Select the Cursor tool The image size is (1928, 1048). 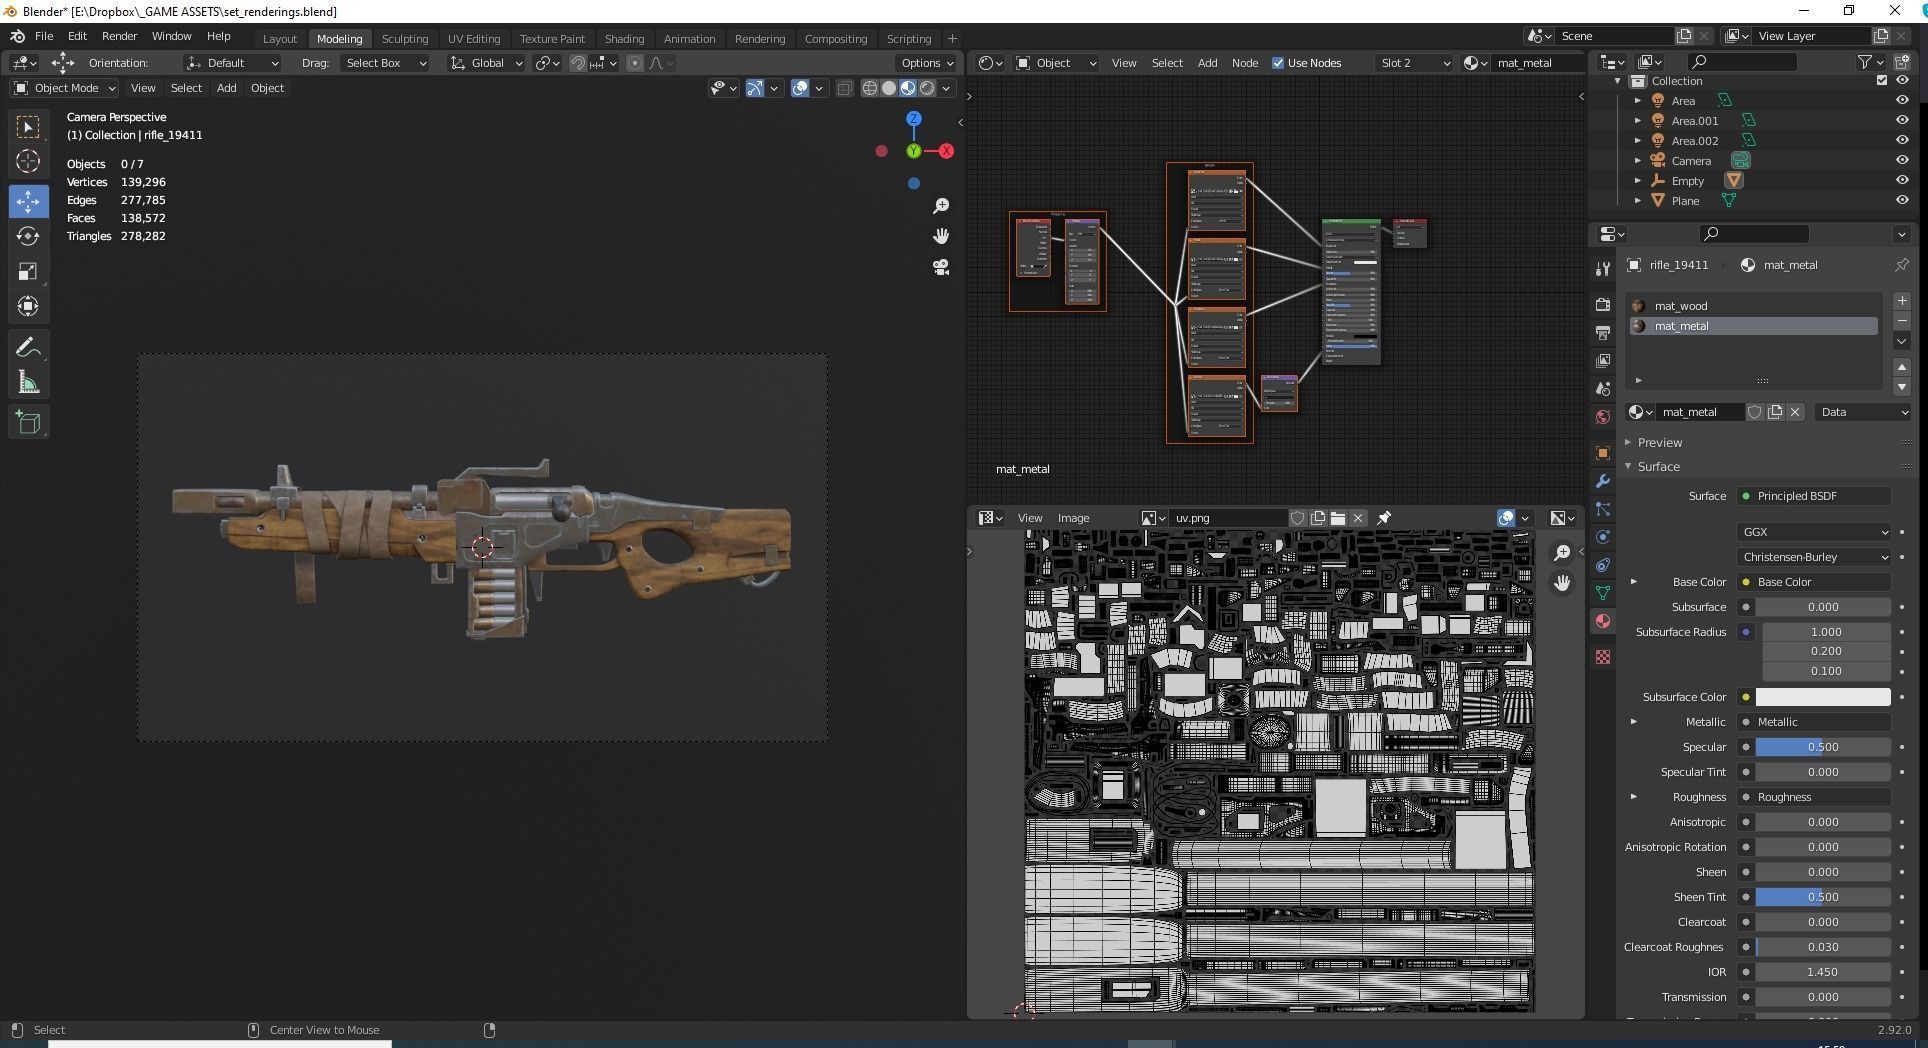coord(28,161)
